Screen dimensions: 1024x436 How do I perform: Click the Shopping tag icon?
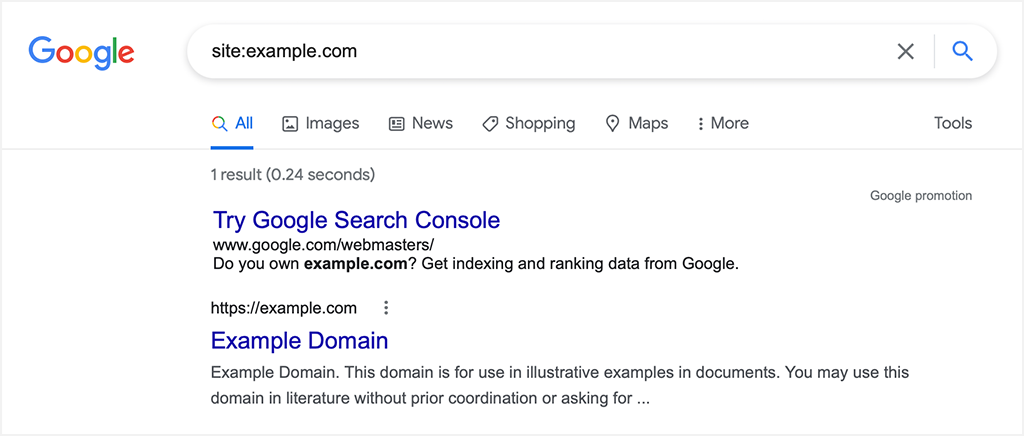click(490, 123)
